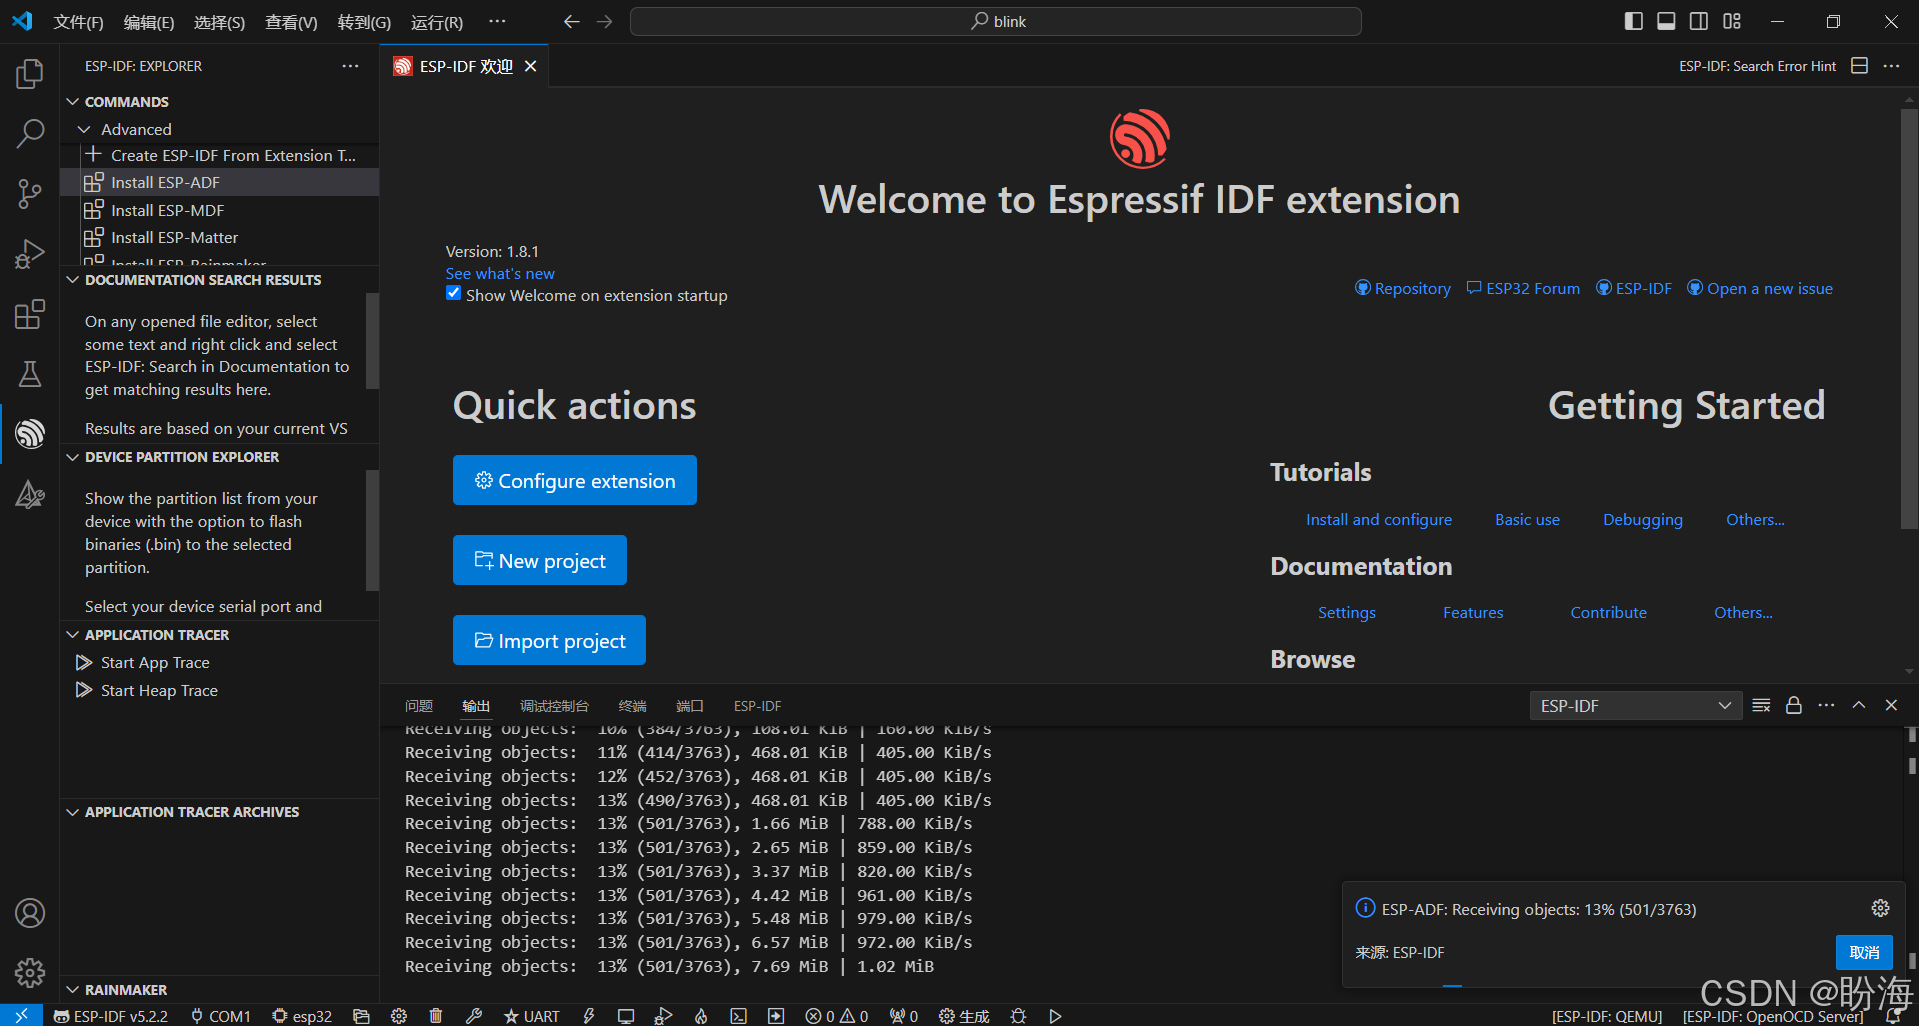The width and height of the screenshot is (1919, 1026).
Task: Open the ESP-IDF output channel dropdown
Action: click(1636, 705)
